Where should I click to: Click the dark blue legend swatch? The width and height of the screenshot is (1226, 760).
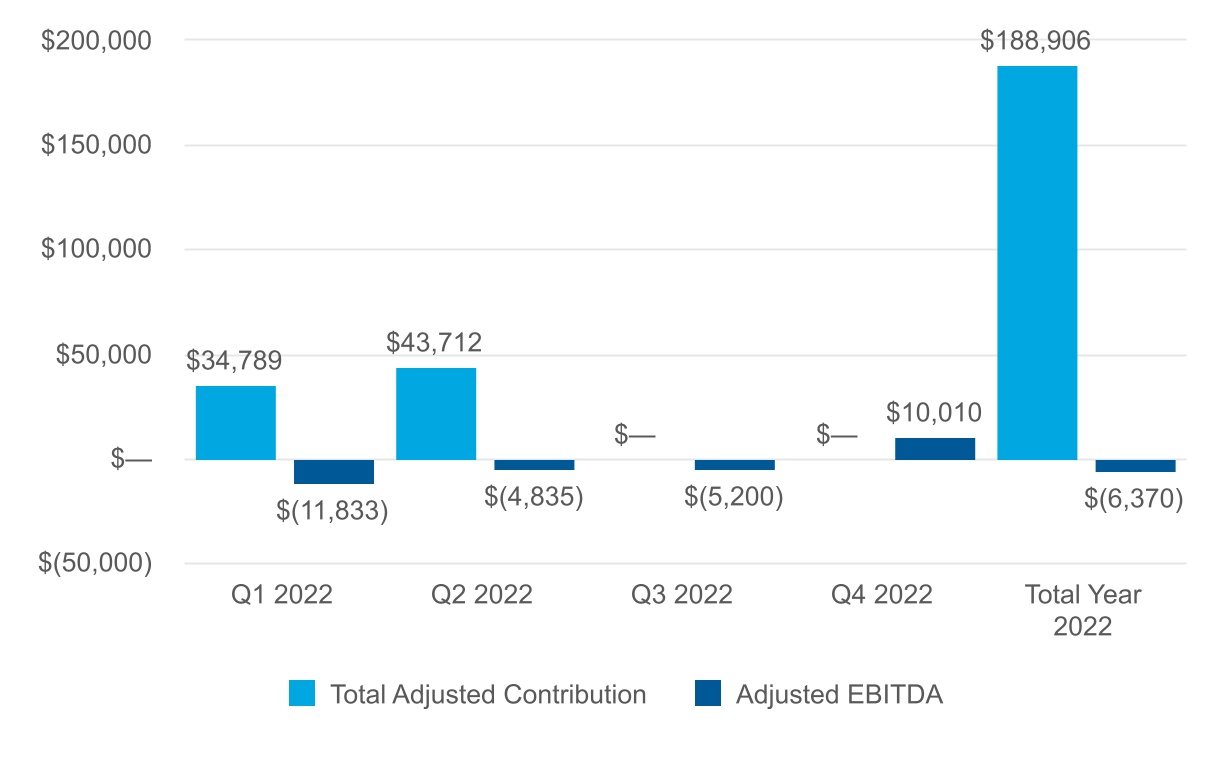tap(707, 694)
